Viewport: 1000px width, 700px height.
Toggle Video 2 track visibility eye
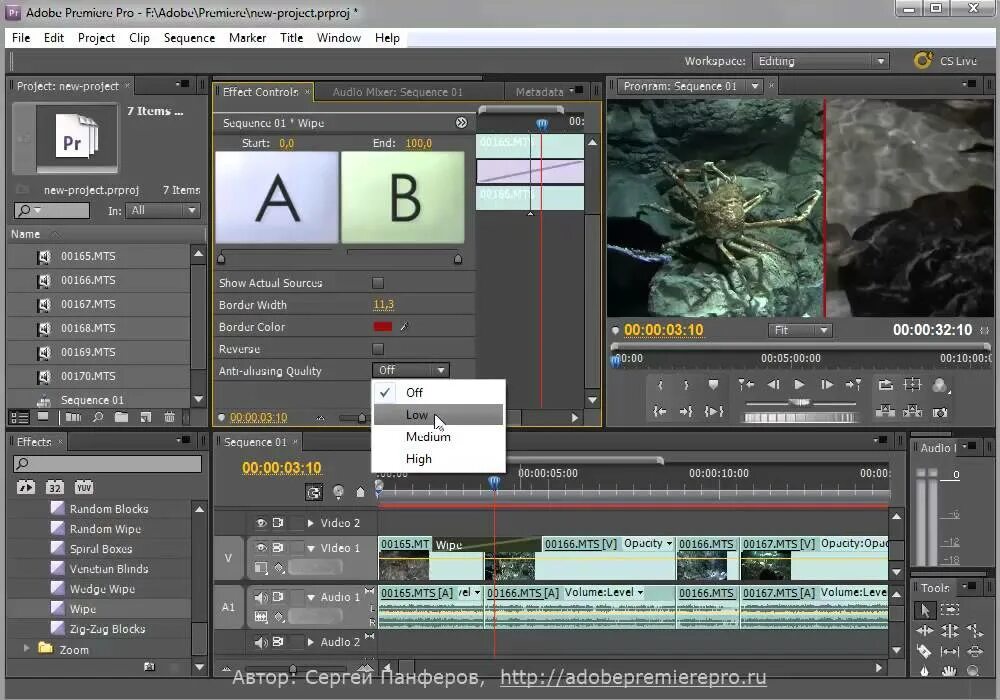coord(261,523)
